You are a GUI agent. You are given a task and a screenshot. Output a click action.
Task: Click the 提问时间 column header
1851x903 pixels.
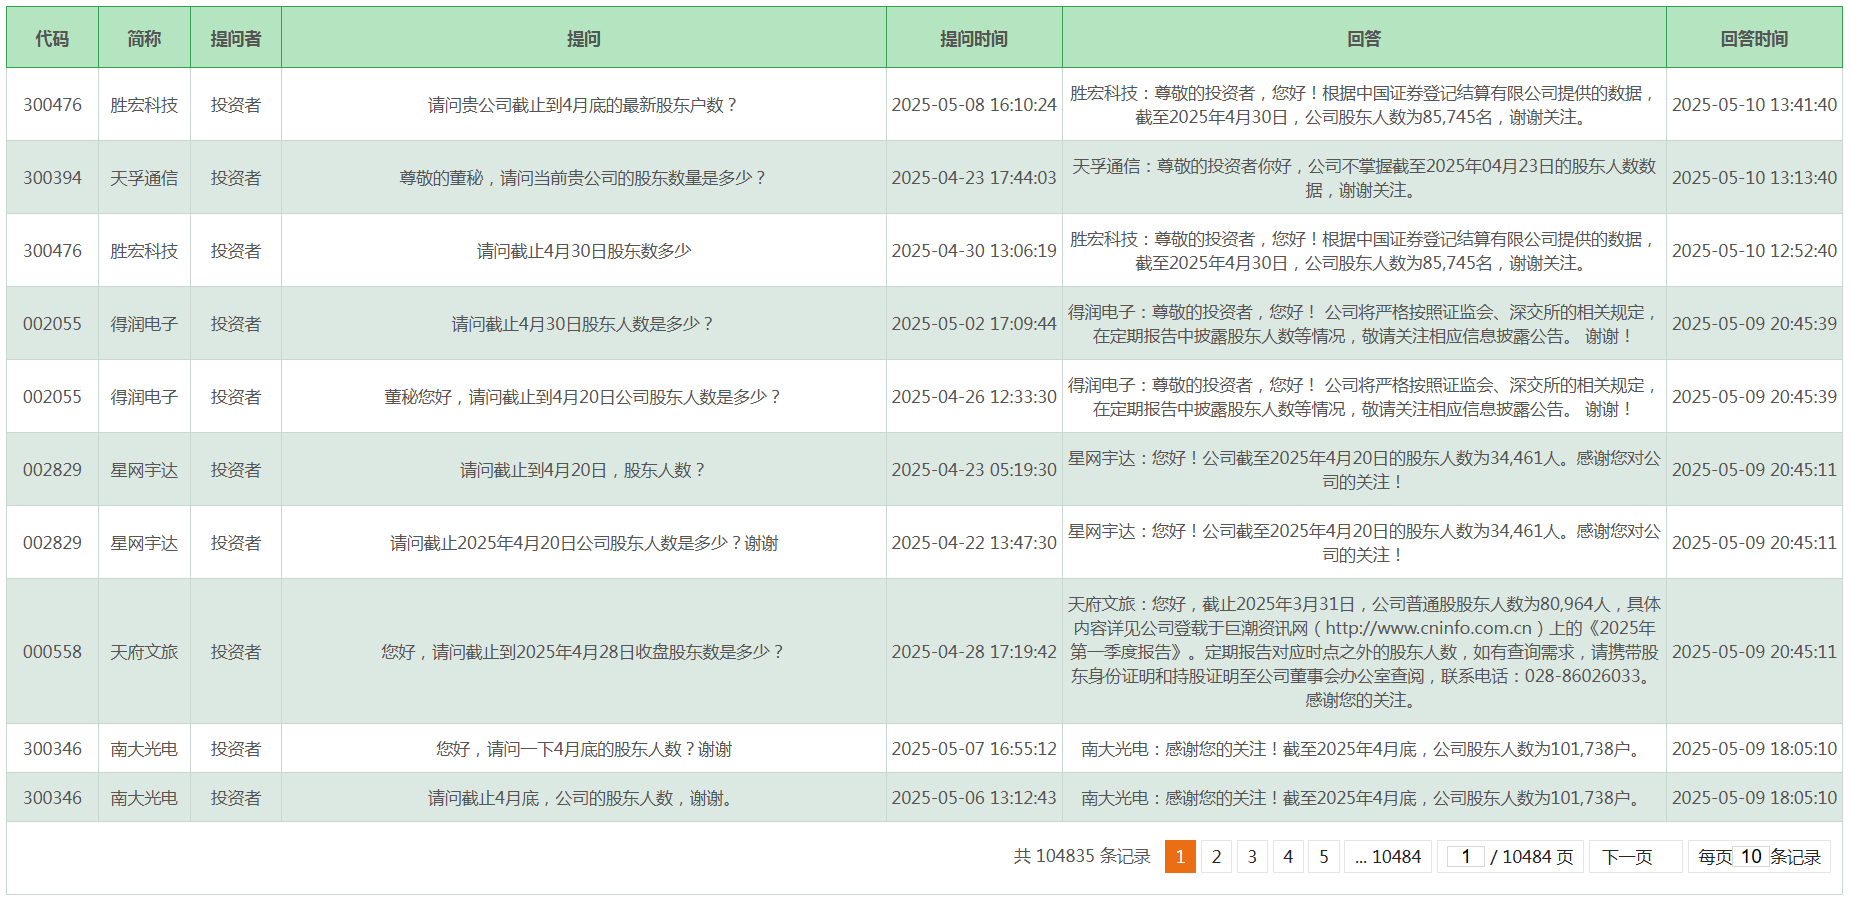coord(974,38)
